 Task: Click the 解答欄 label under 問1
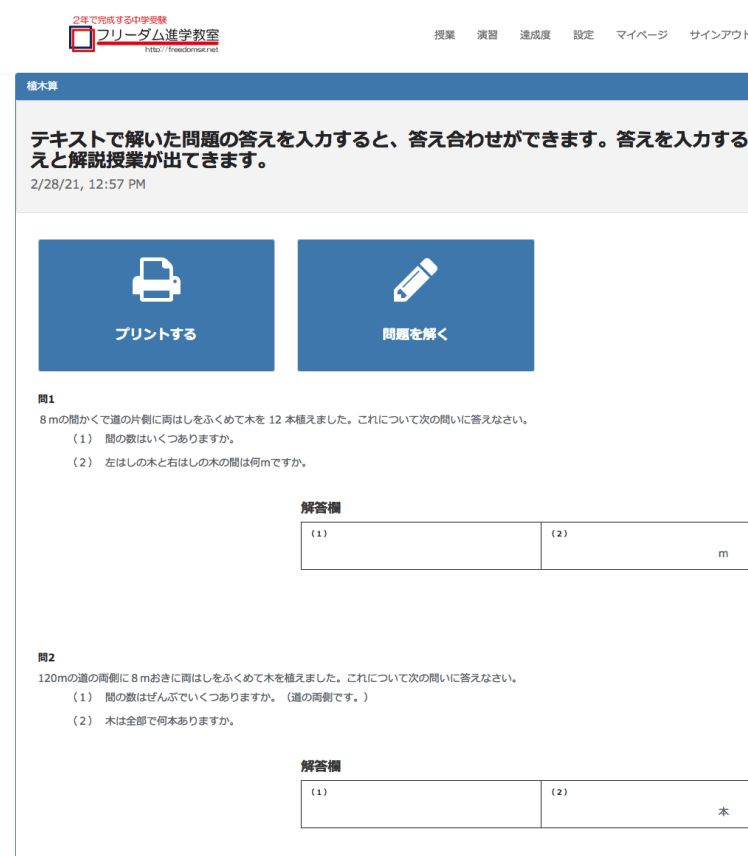[x=320, y=508]
